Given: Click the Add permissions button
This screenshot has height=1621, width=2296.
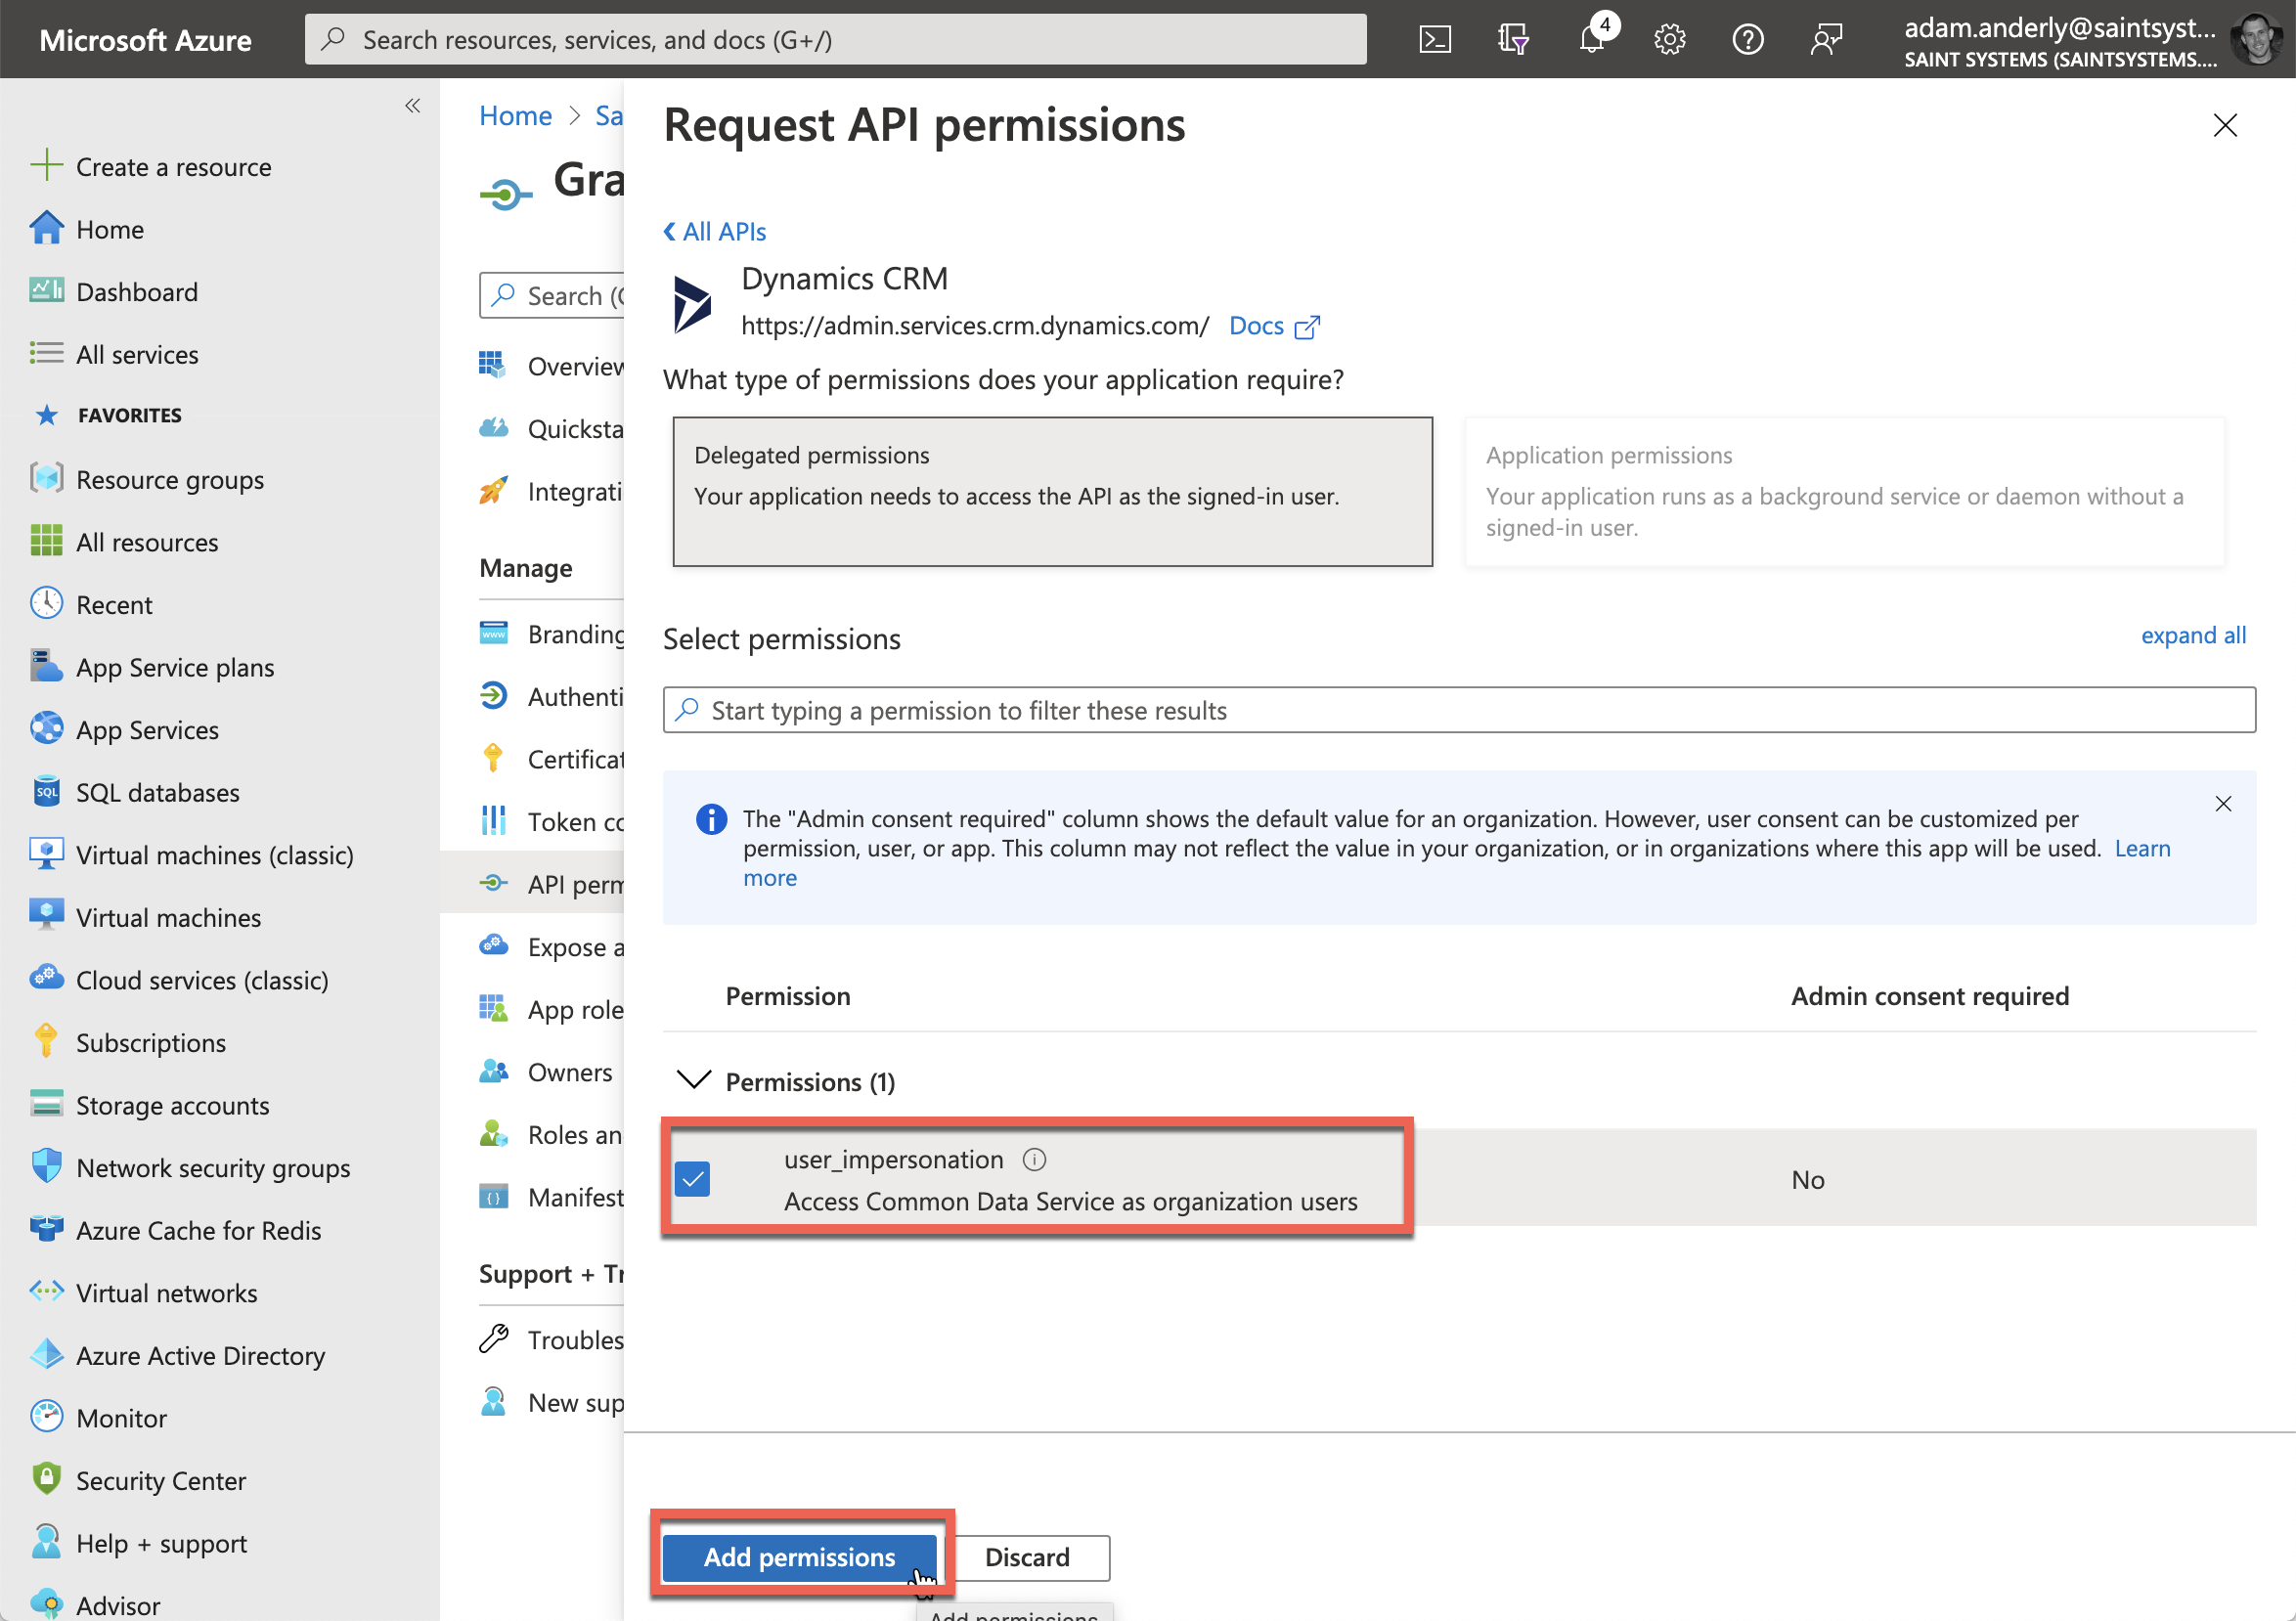Looking at the screenshot, I should click(x=799, y=1557).
